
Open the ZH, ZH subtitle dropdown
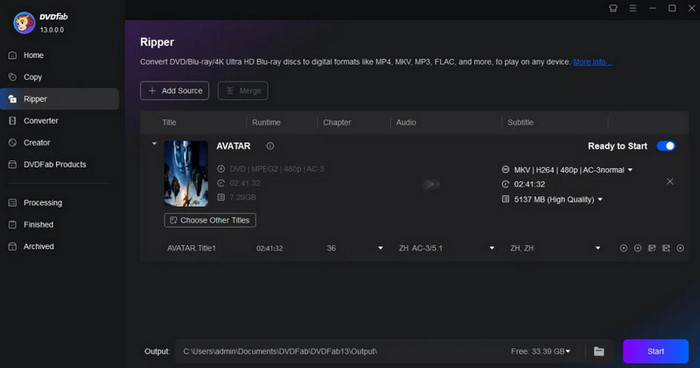pyautogui.click(x=598, y=248)
